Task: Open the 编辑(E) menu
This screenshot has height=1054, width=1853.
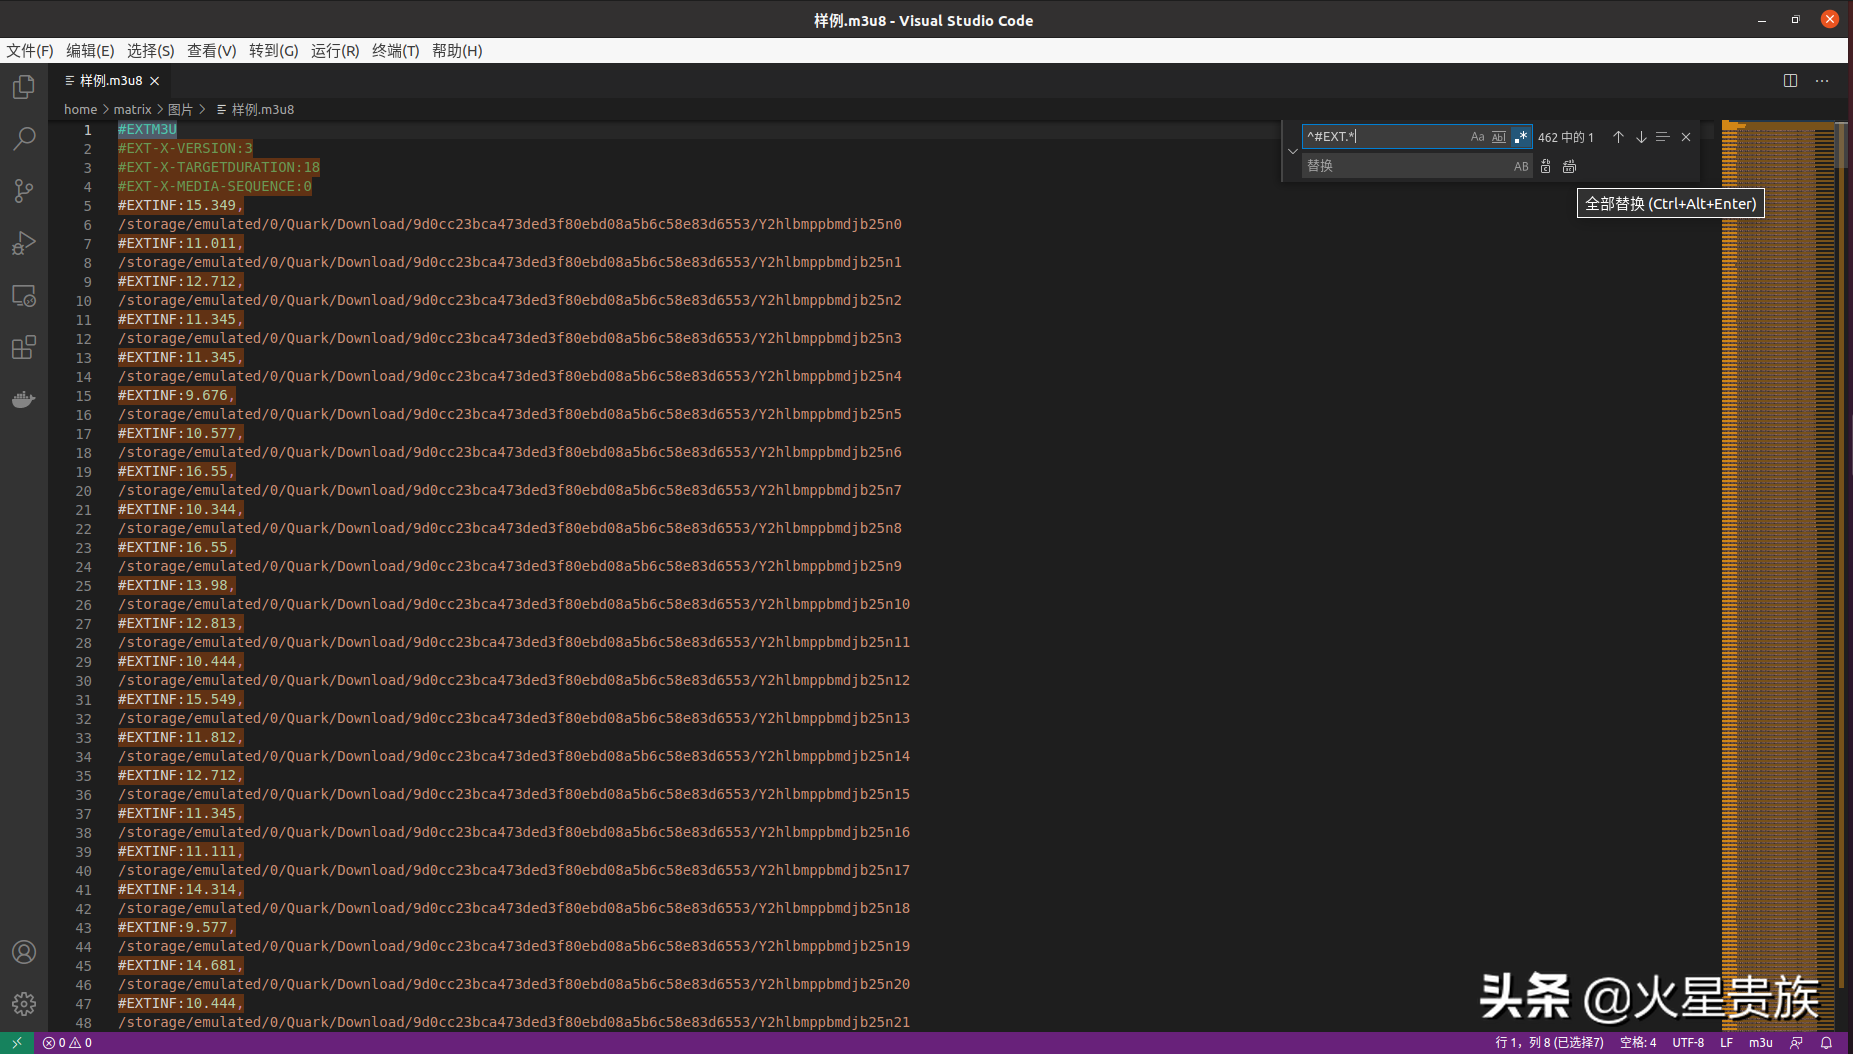Action: pos(90,51)
